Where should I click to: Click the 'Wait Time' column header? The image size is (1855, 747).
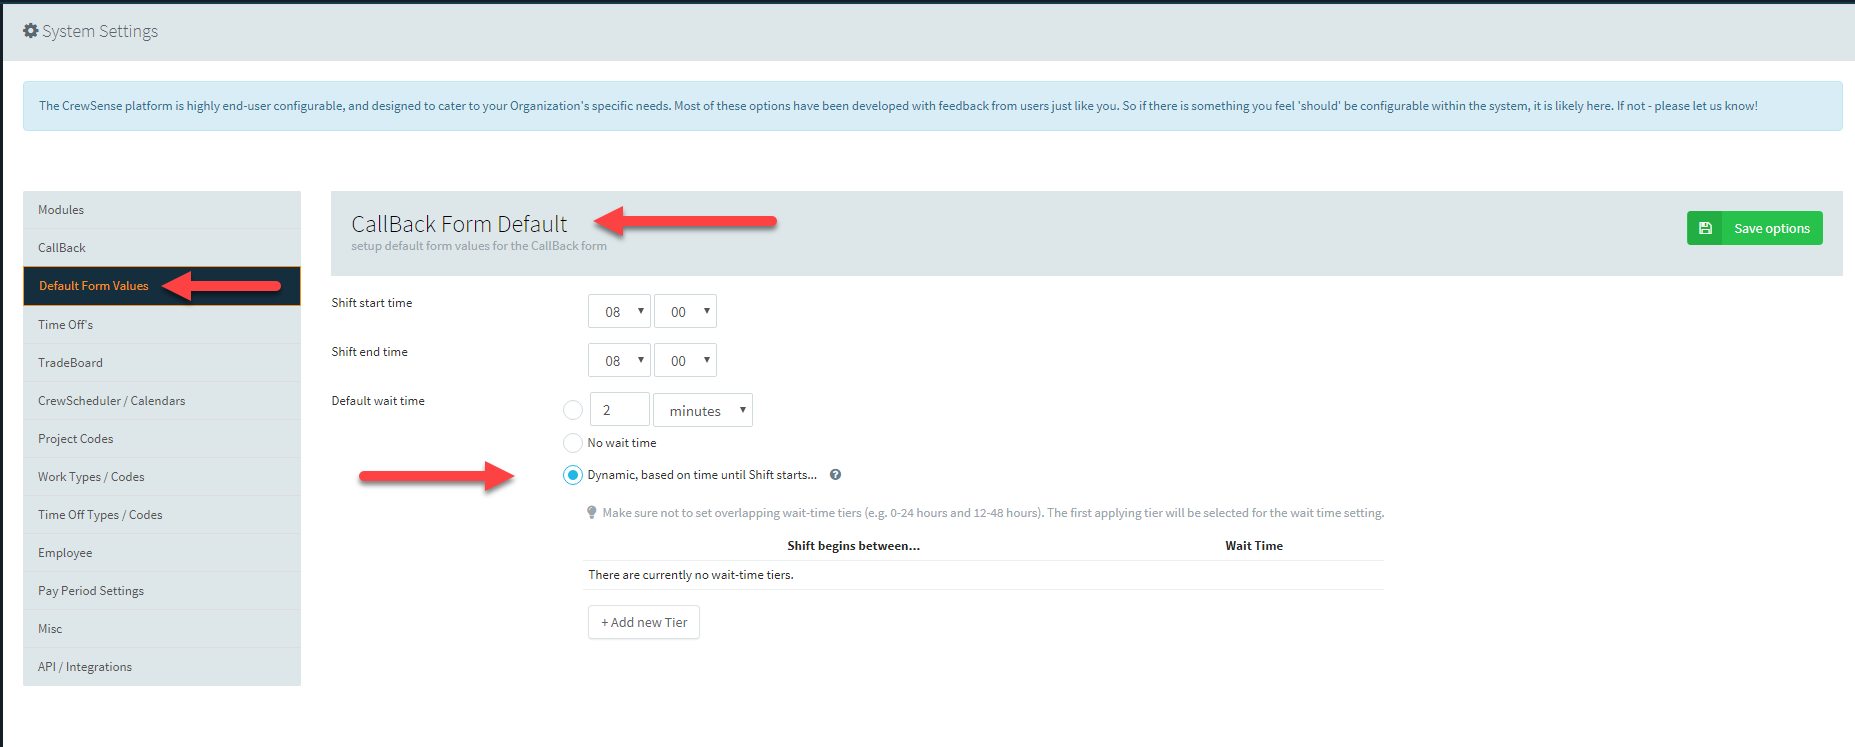click(x=1254, y=546)
